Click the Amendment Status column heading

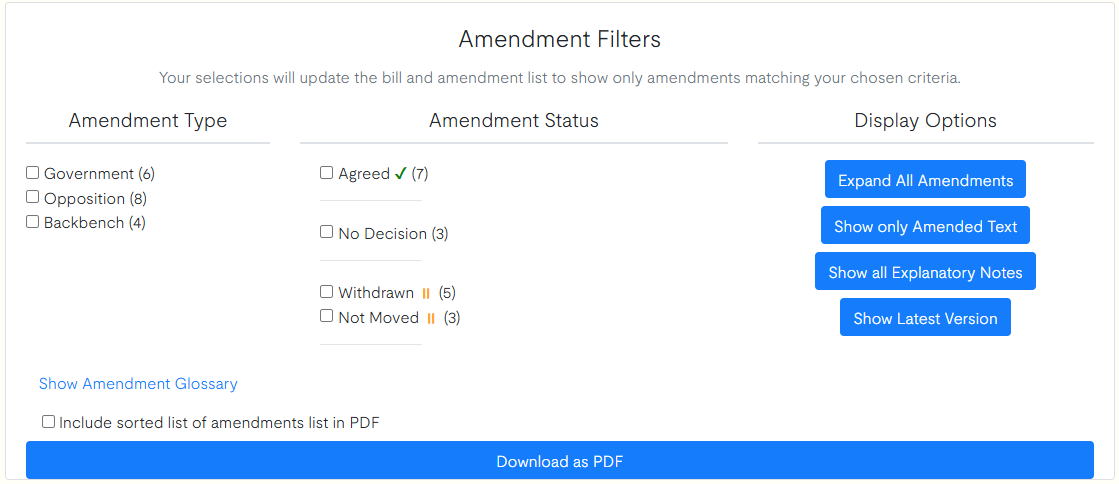pyautogui.click(x=514, y=121)
